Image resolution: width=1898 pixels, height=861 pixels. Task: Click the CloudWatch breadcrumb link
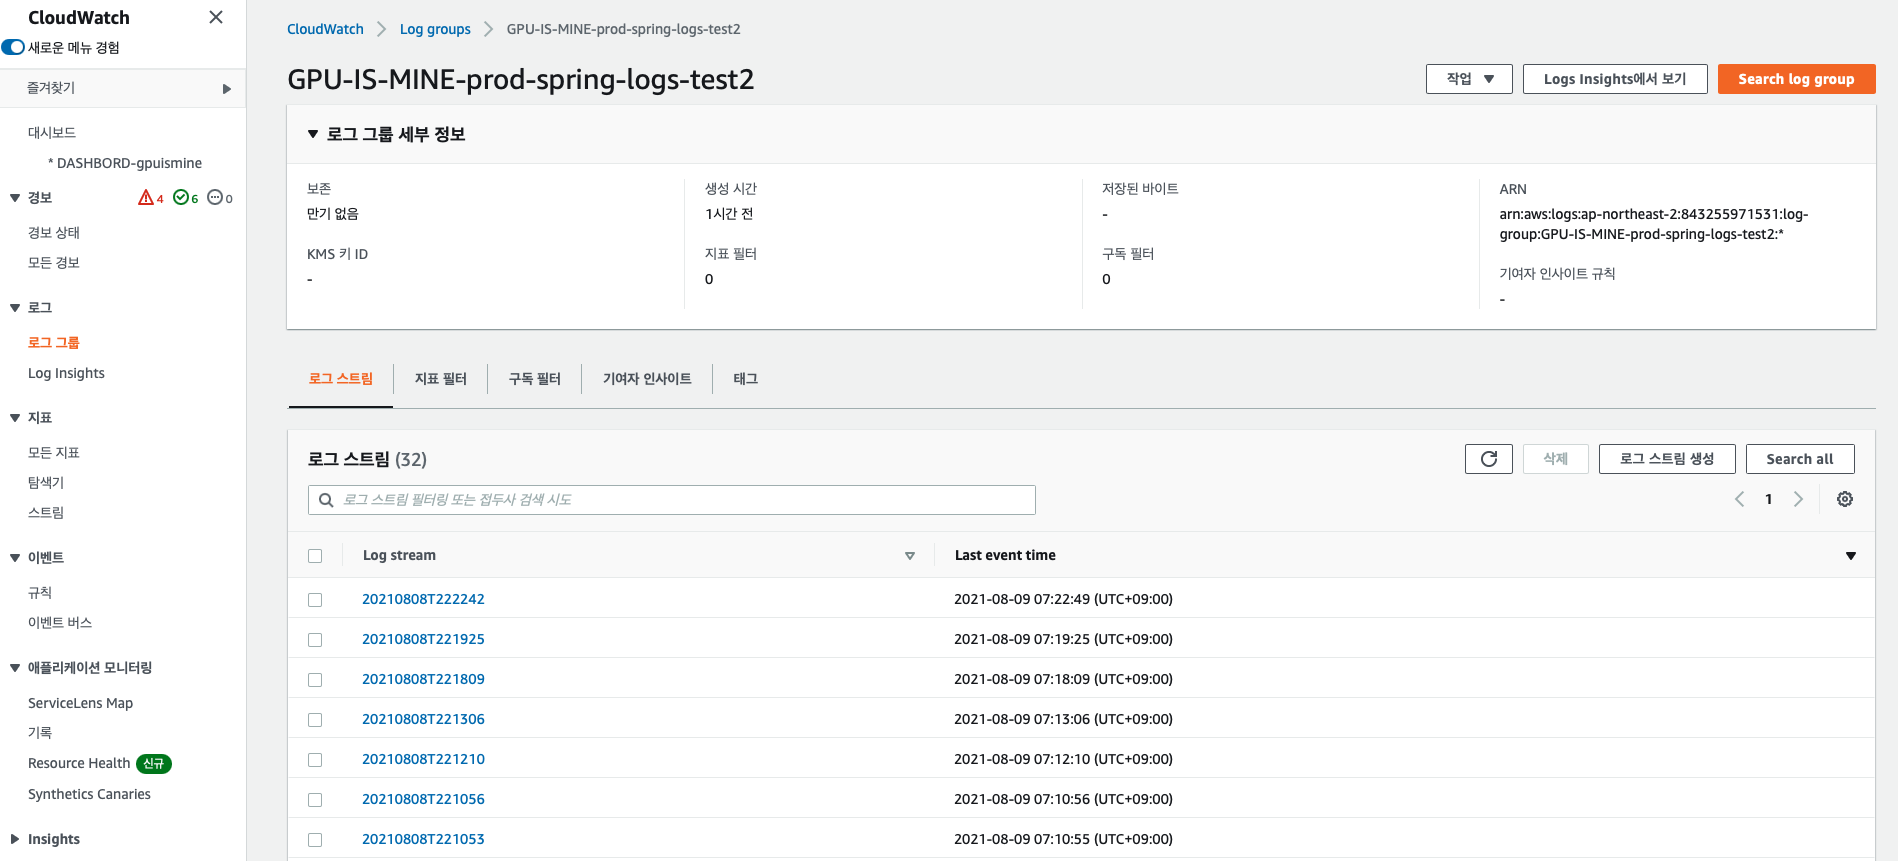[325, 29]
